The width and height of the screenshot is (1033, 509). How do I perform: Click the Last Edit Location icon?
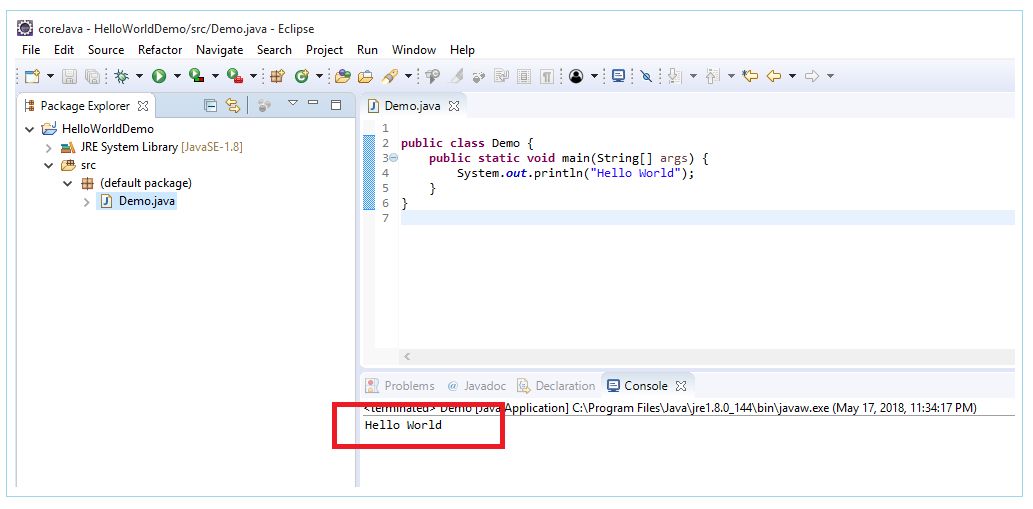pos(750,76)
